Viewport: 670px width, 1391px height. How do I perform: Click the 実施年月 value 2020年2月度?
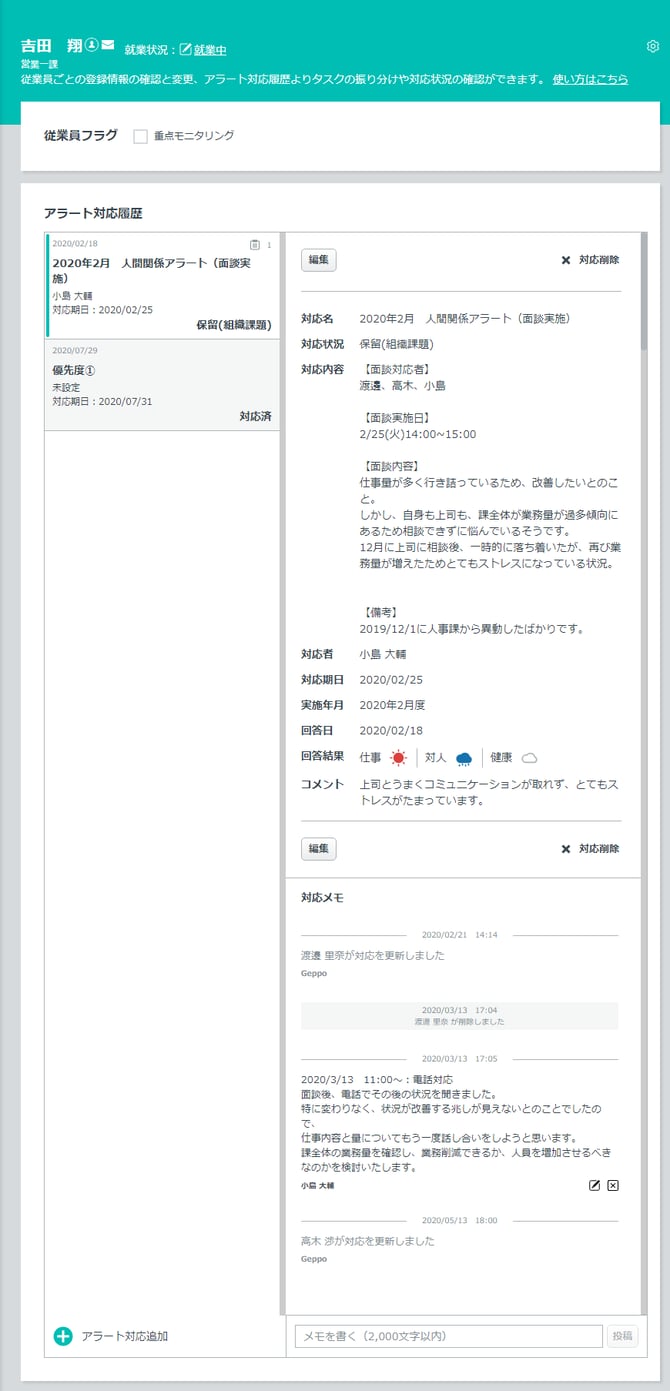click(391, 705)
